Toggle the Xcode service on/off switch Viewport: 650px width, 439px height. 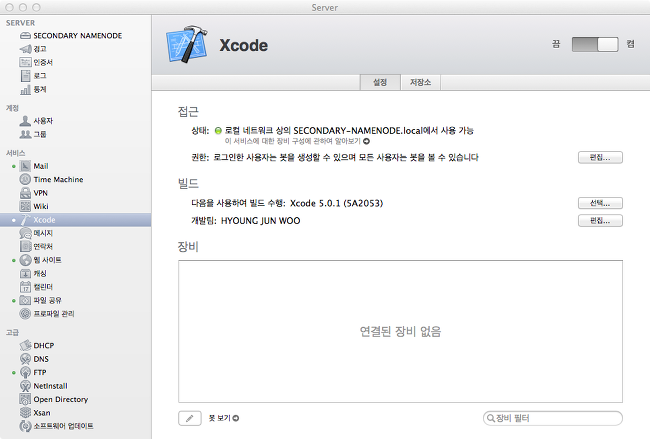595,44
